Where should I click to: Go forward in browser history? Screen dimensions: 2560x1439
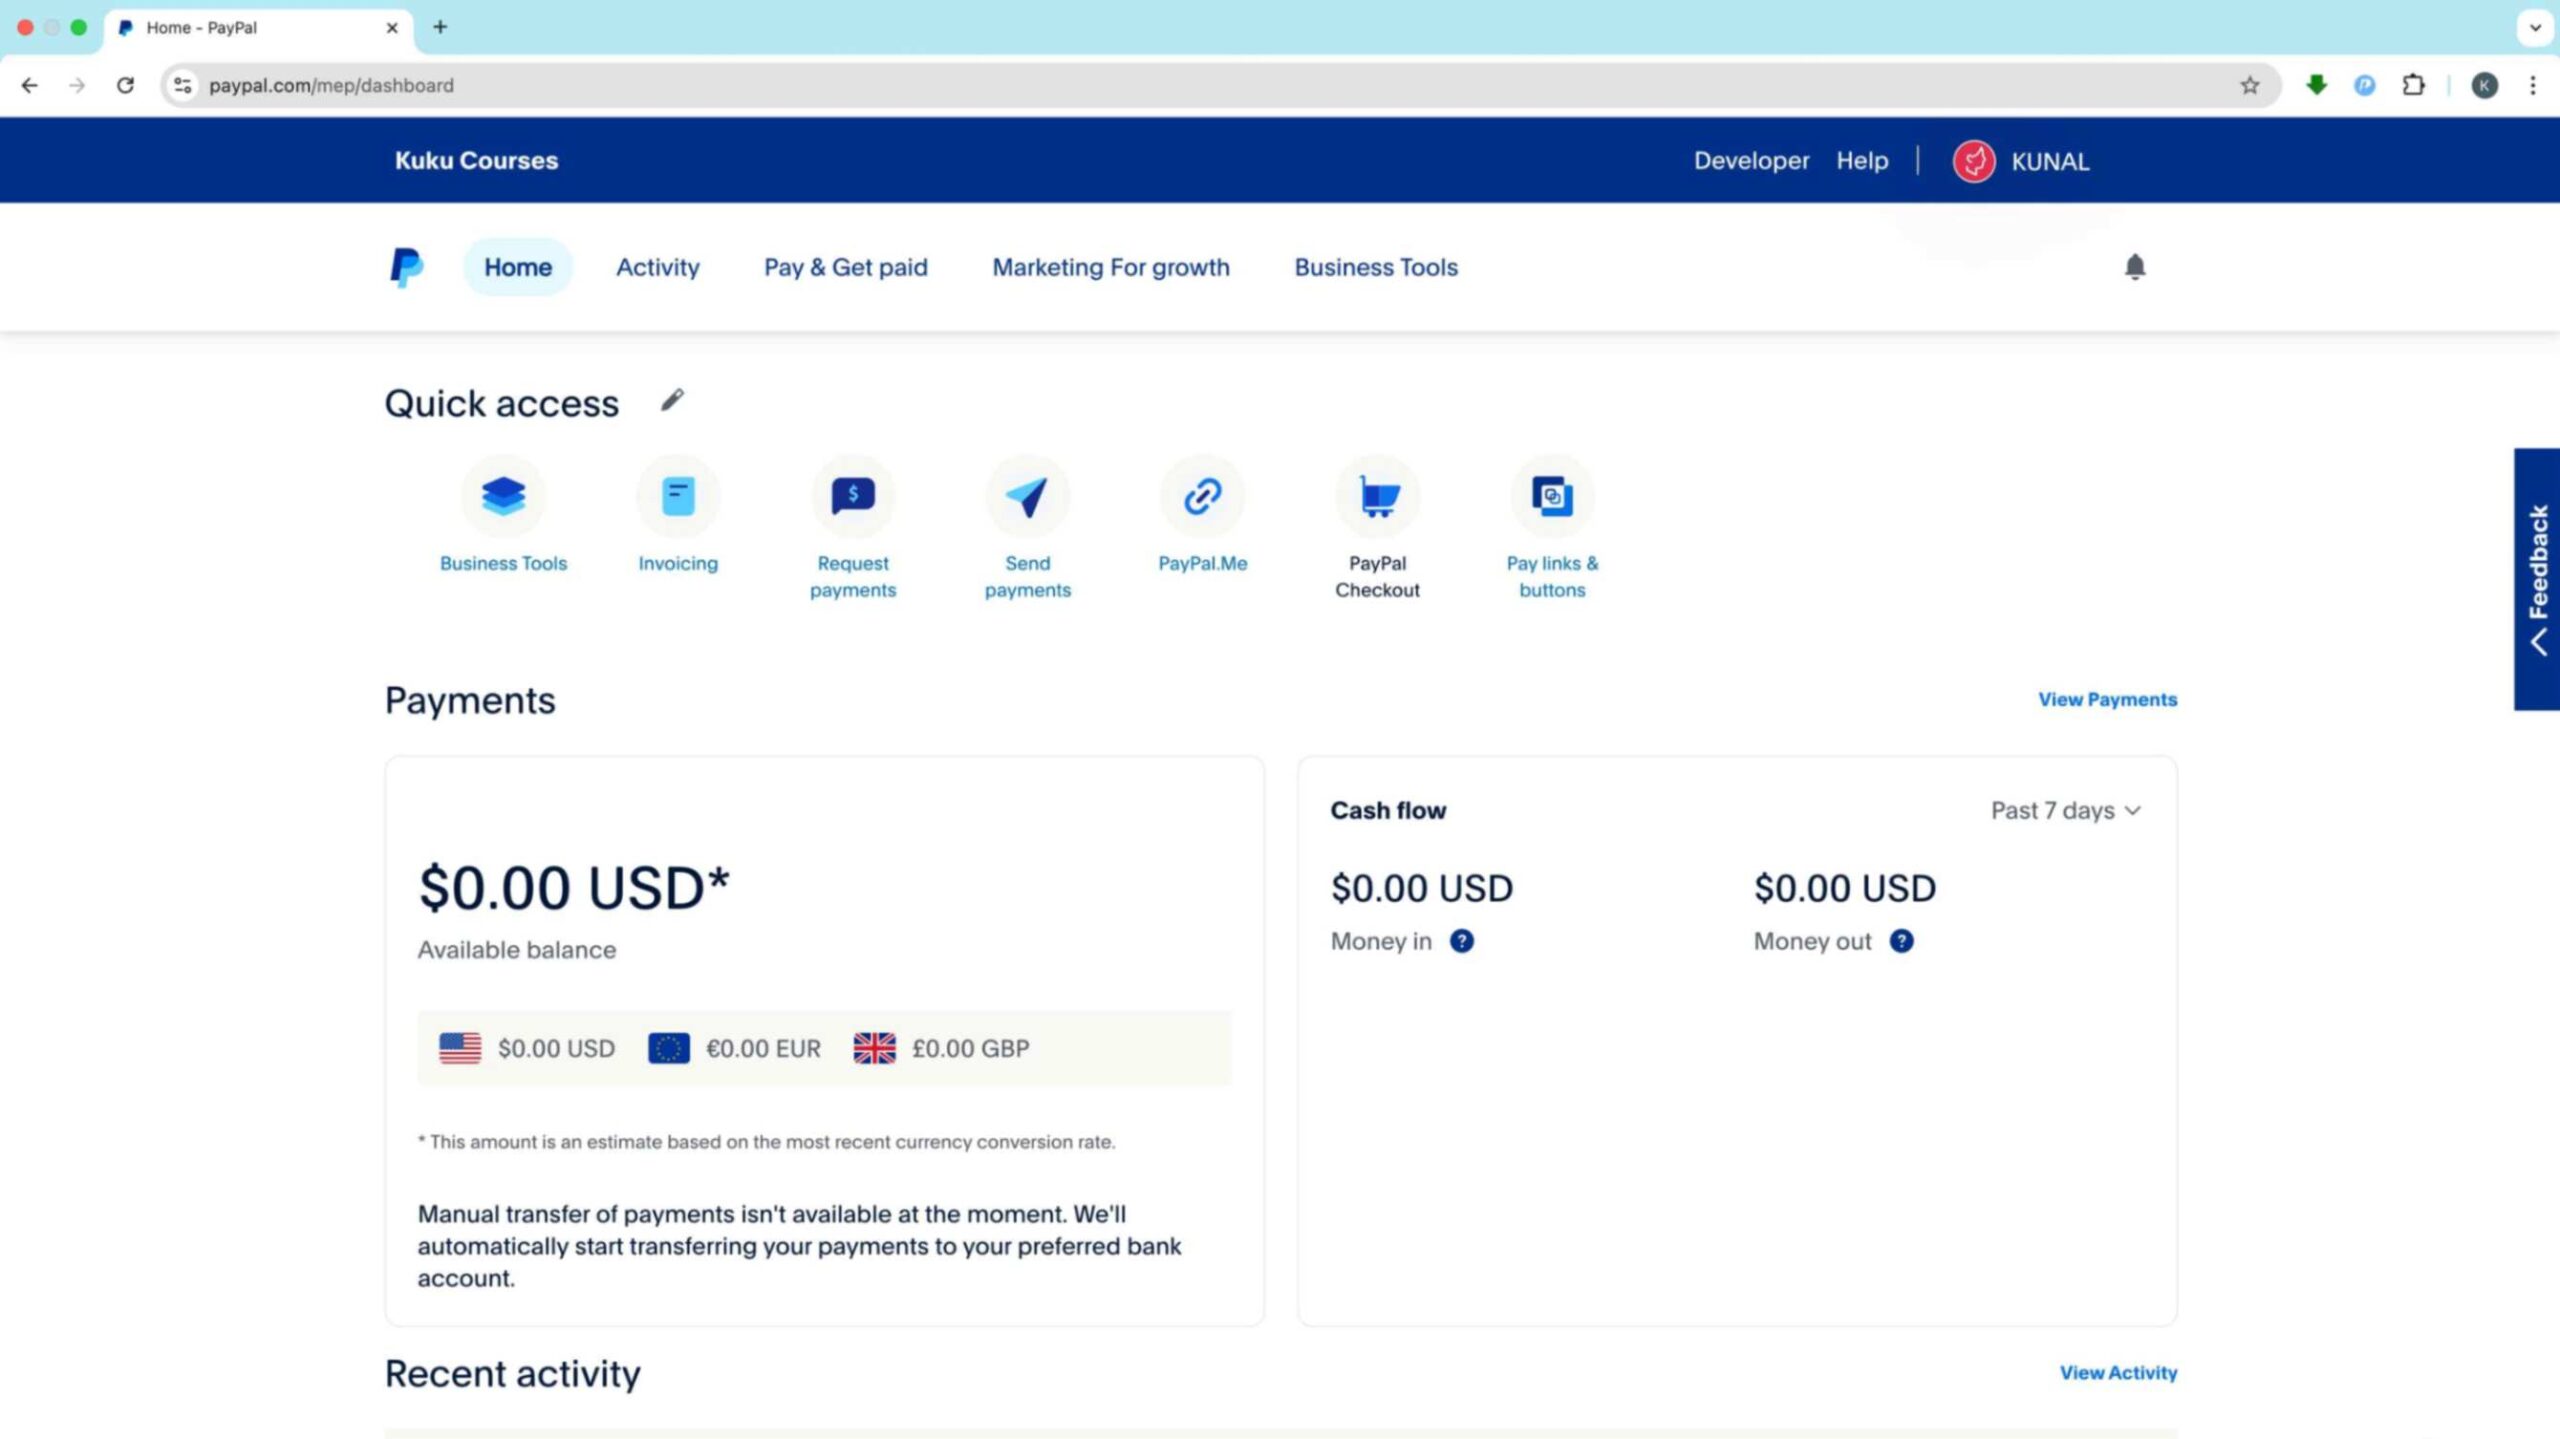pos(77,85)
